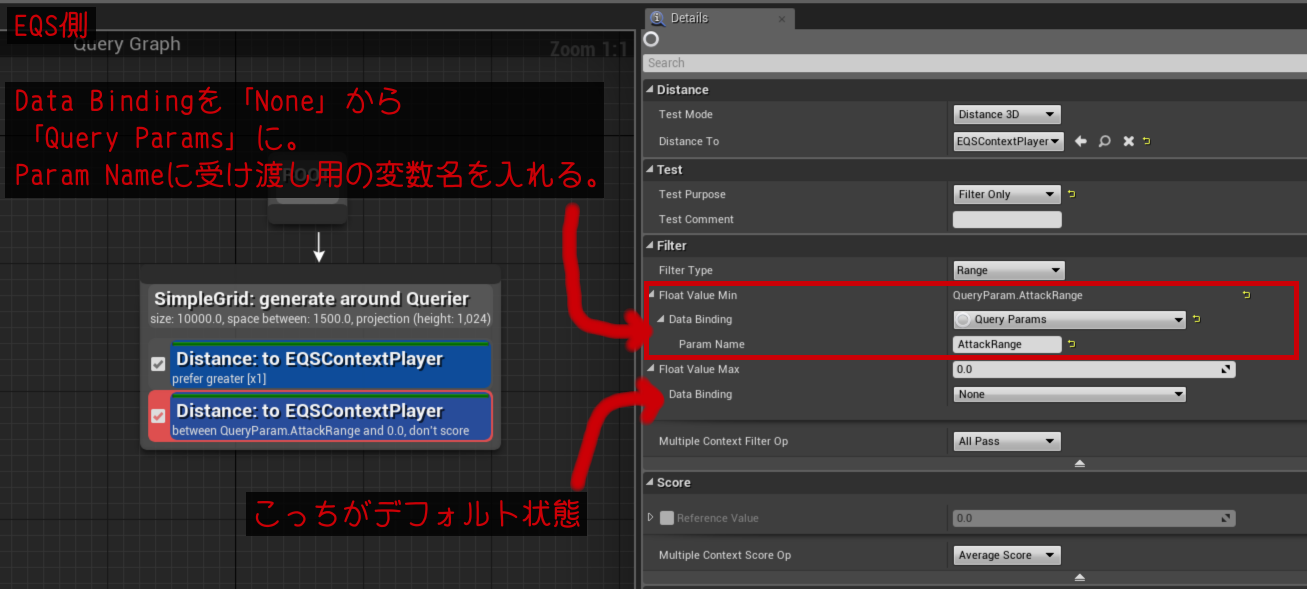Reset Distance To to its default value
1307x589 pixels.
pyautogui.click(x=1146, y=142)
